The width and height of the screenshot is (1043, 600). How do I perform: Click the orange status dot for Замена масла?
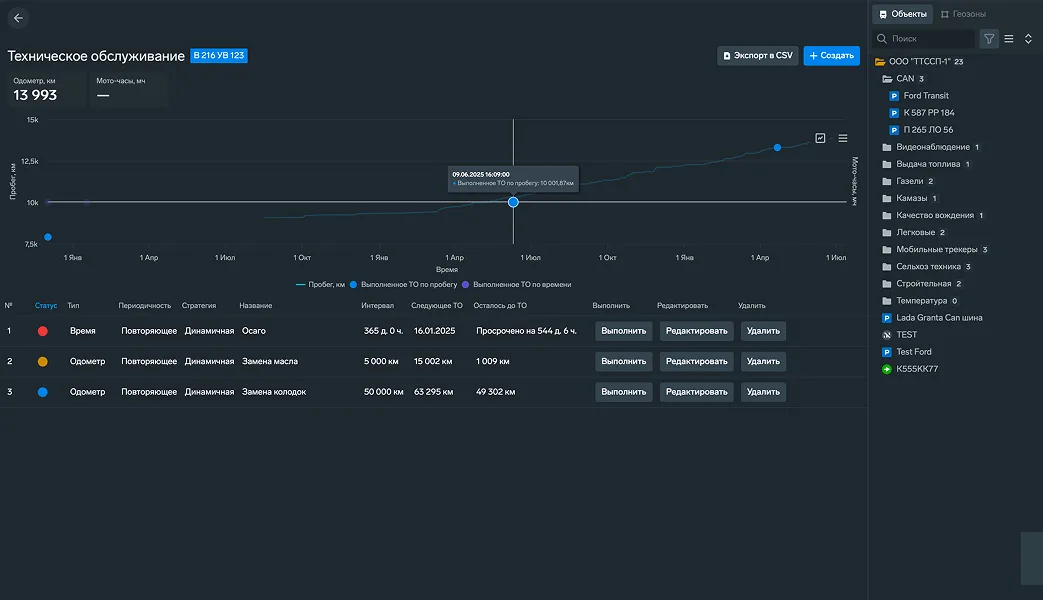(x=43, y=362)
